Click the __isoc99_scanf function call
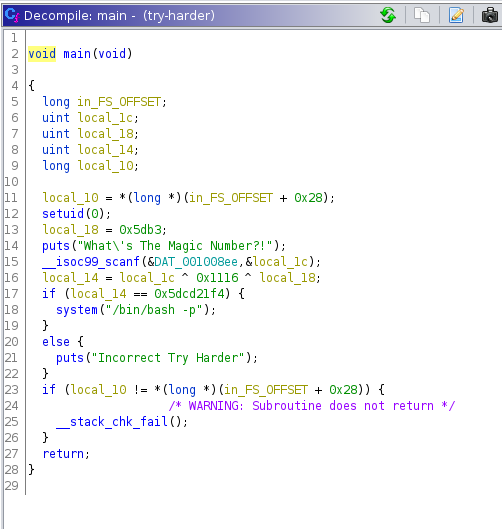The width and height of the screenshot is (502, 529). click(91, 261)
